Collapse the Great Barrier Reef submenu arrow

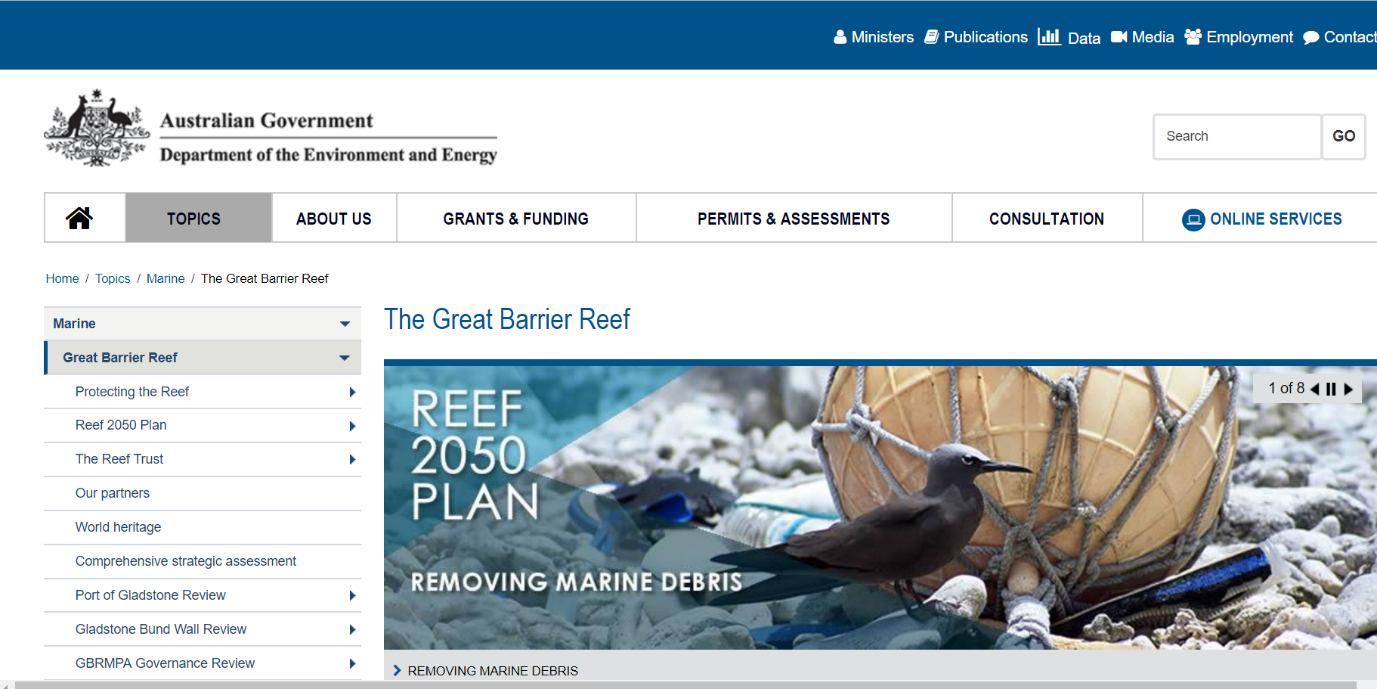(345, 358)
